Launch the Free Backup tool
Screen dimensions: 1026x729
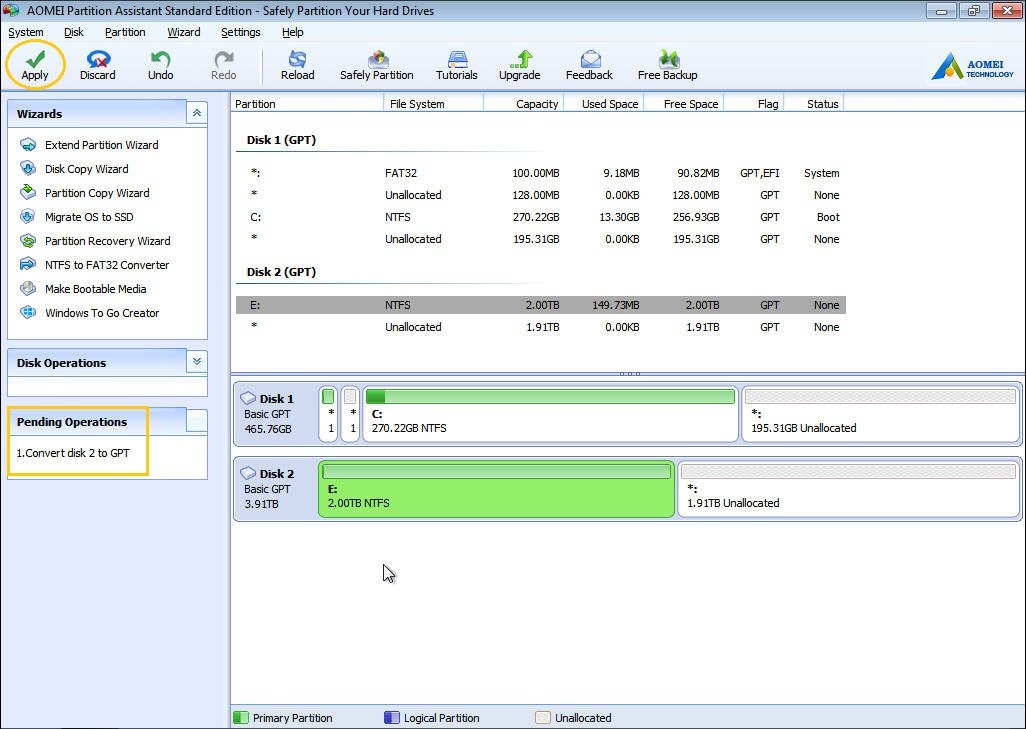(667, 60)
